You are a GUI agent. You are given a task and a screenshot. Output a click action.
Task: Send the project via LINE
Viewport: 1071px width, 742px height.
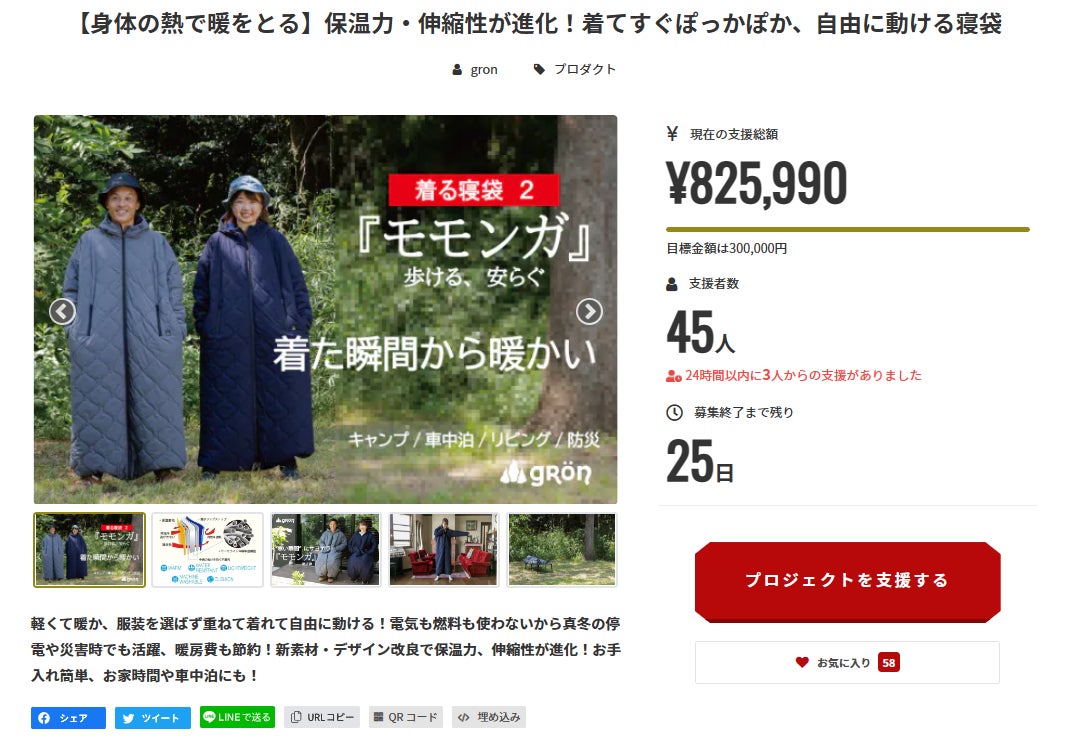[x=237, y=717]
